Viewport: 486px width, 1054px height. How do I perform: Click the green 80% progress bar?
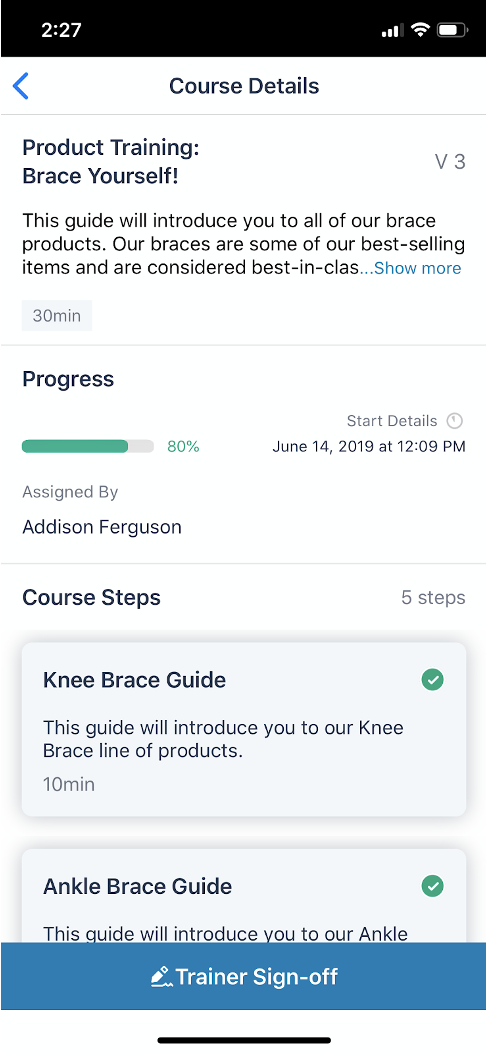pyautogui.click(x=87, y=446)
